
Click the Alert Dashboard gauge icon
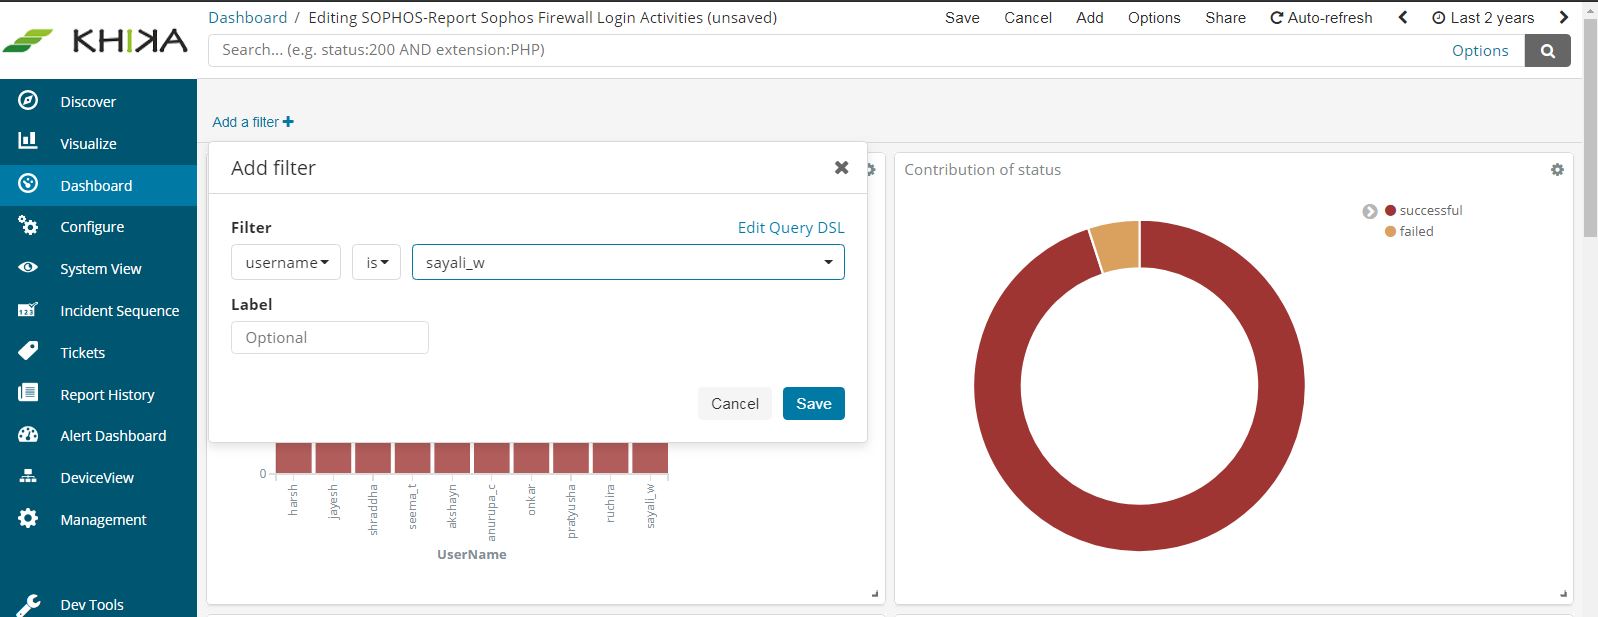pyautogui.click(x=28, y=434)
